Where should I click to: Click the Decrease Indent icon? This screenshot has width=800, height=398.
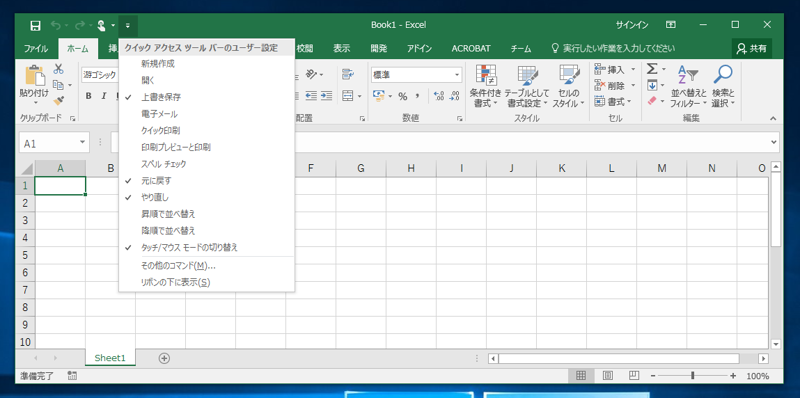[x=311, y=95]
